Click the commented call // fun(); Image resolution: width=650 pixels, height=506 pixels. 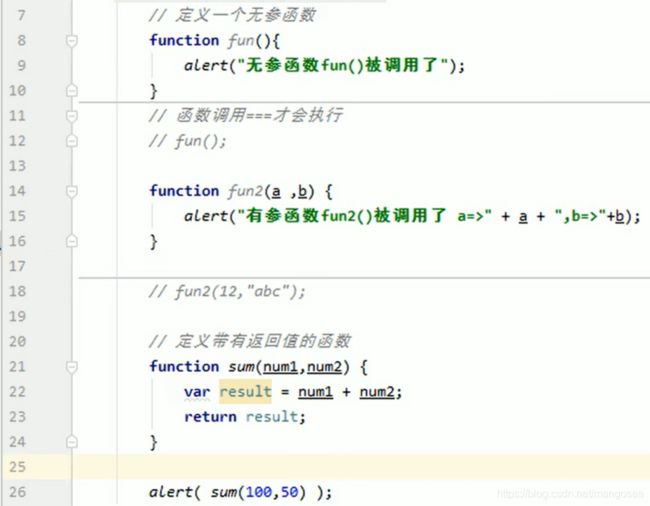click(188, 141)
